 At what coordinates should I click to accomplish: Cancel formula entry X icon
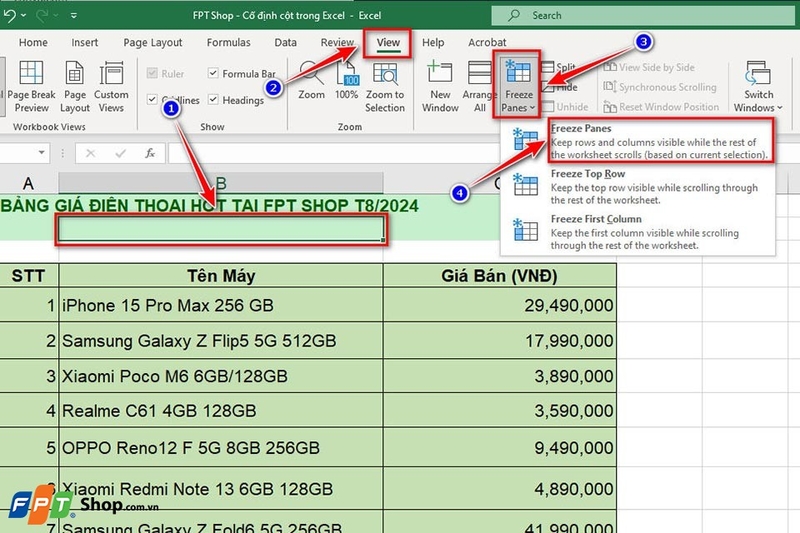click(90, 153)
